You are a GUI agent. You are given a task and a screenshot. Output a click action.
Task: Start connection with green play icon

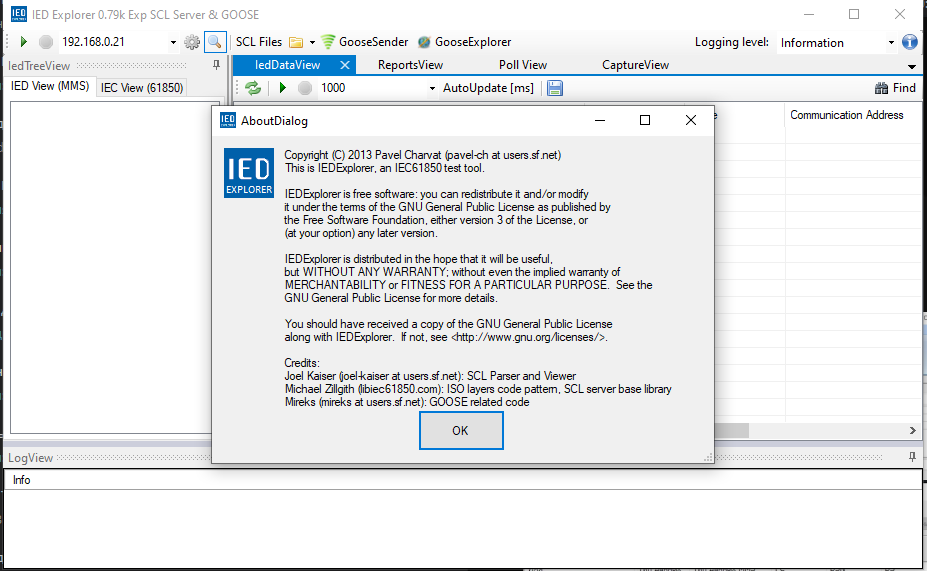[24, 42]
